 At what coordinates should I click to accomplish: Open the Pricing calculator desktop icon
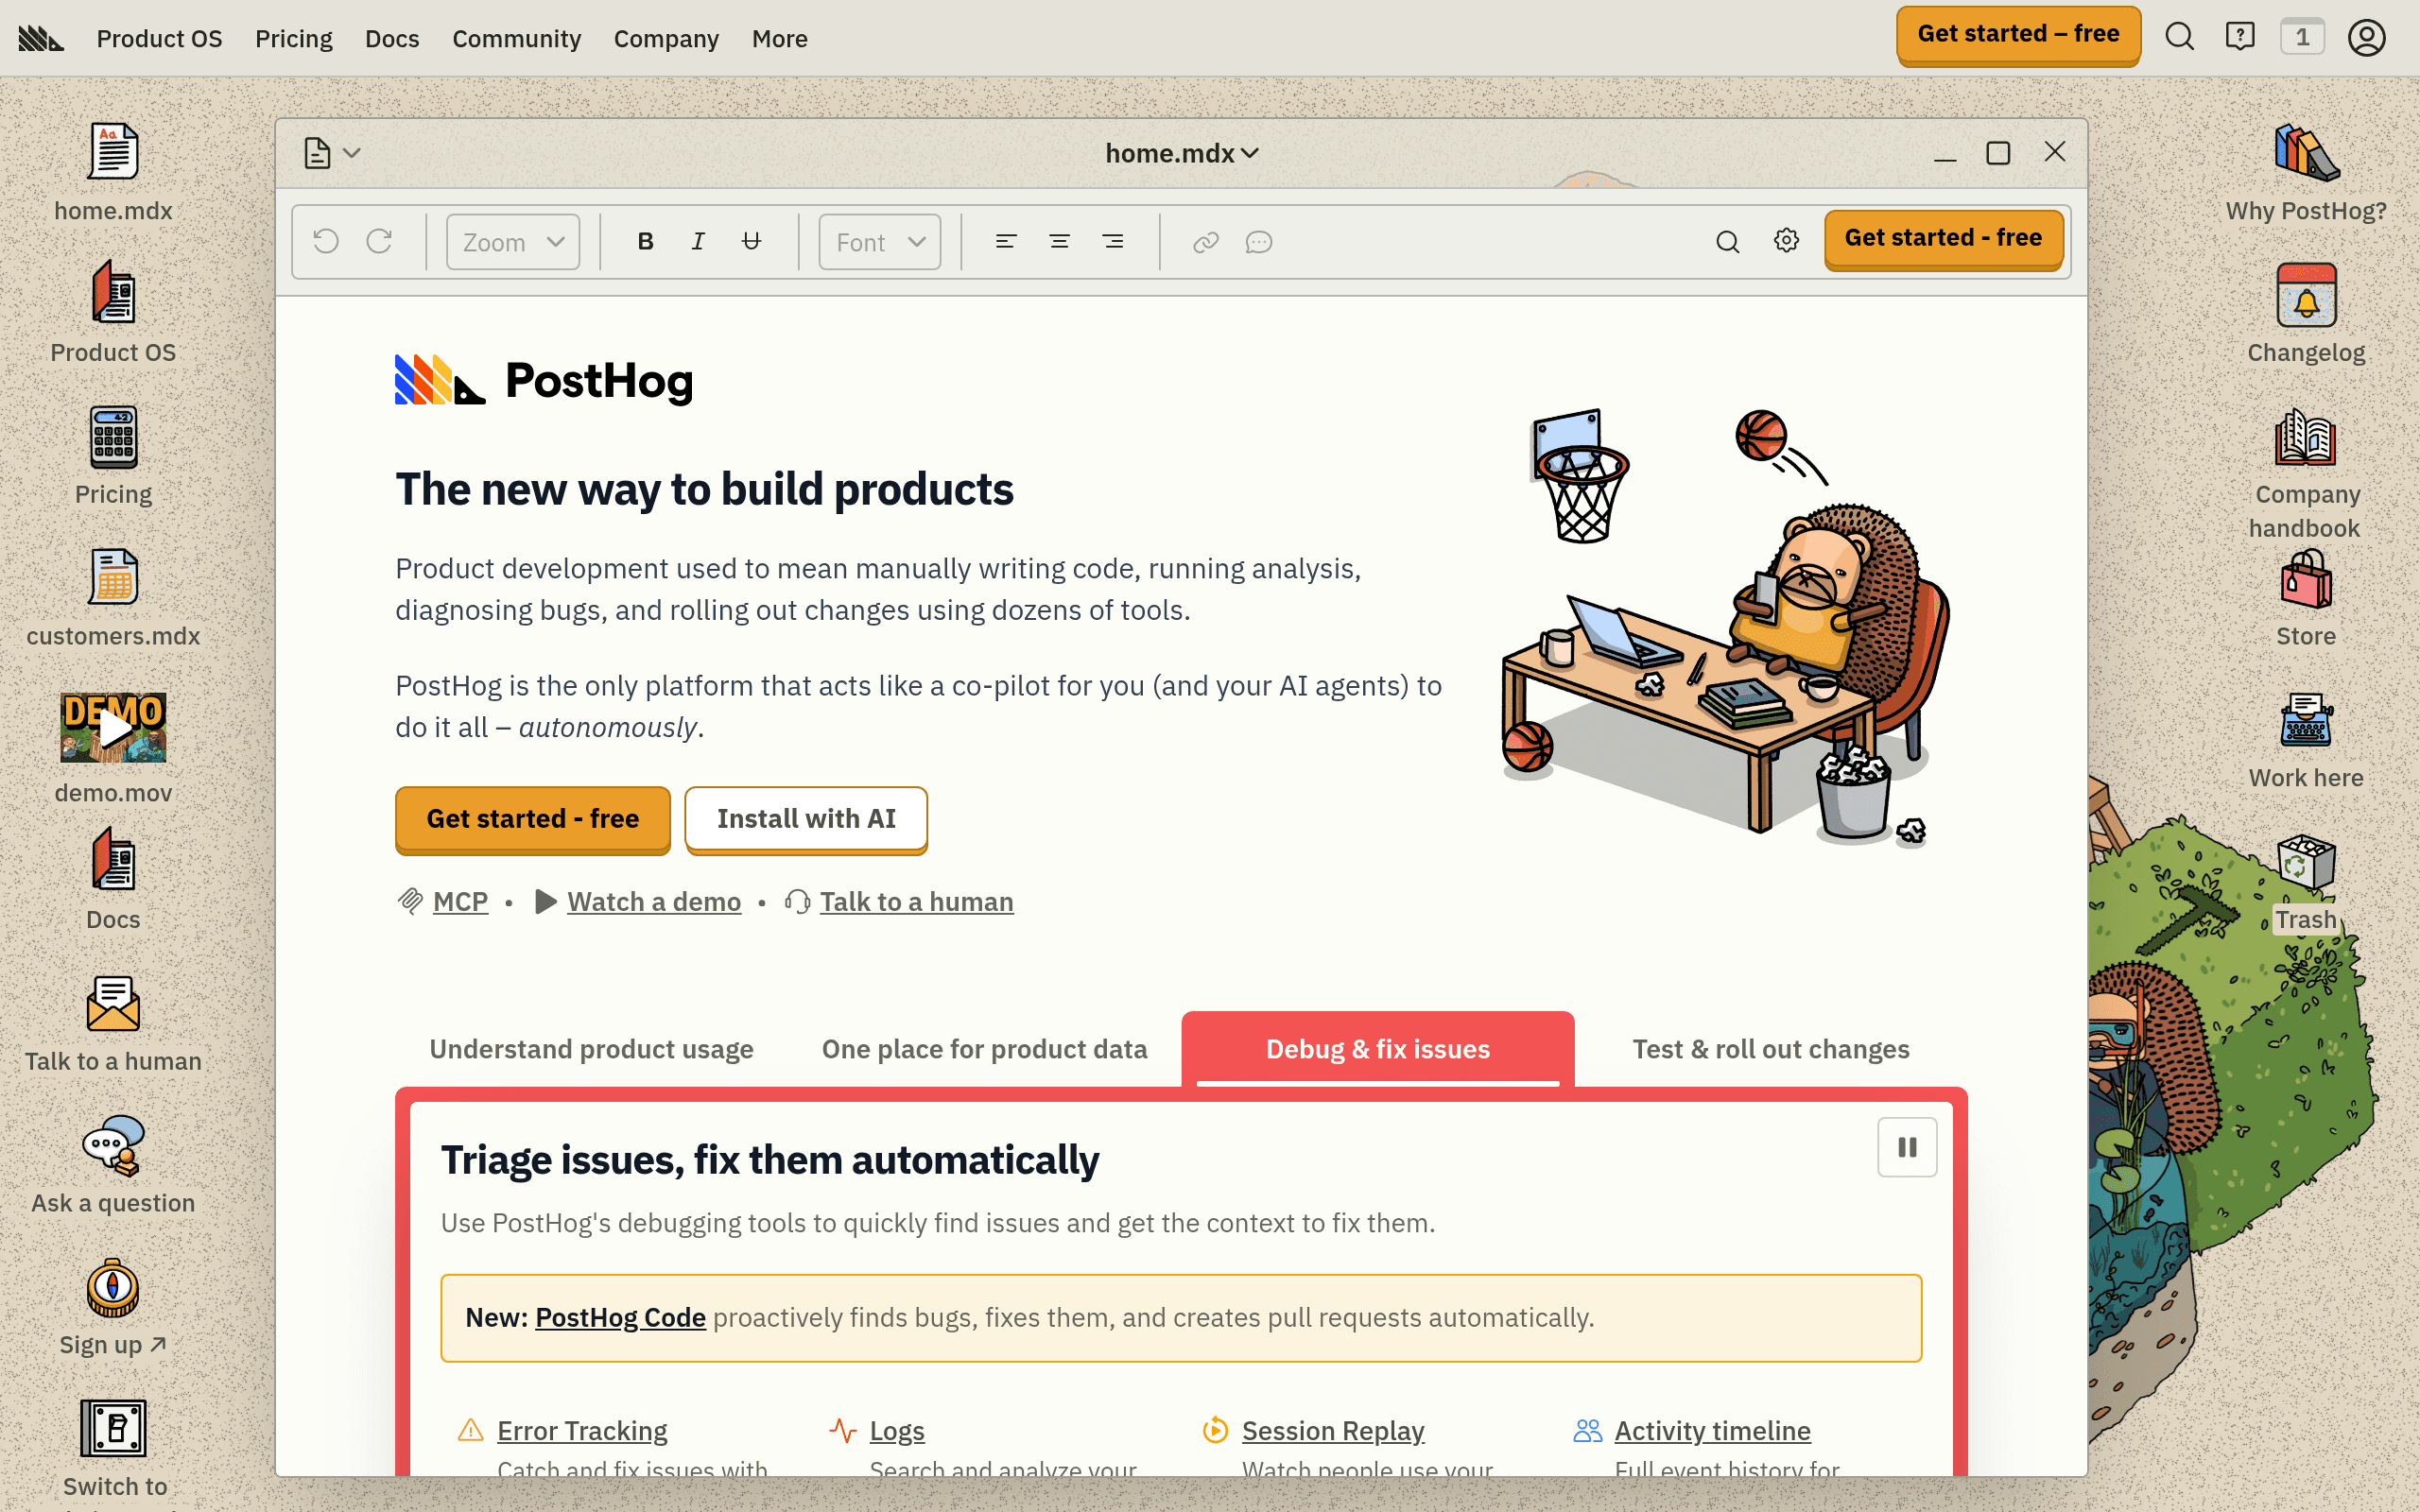pyautogui.click(x=113, y=436)
